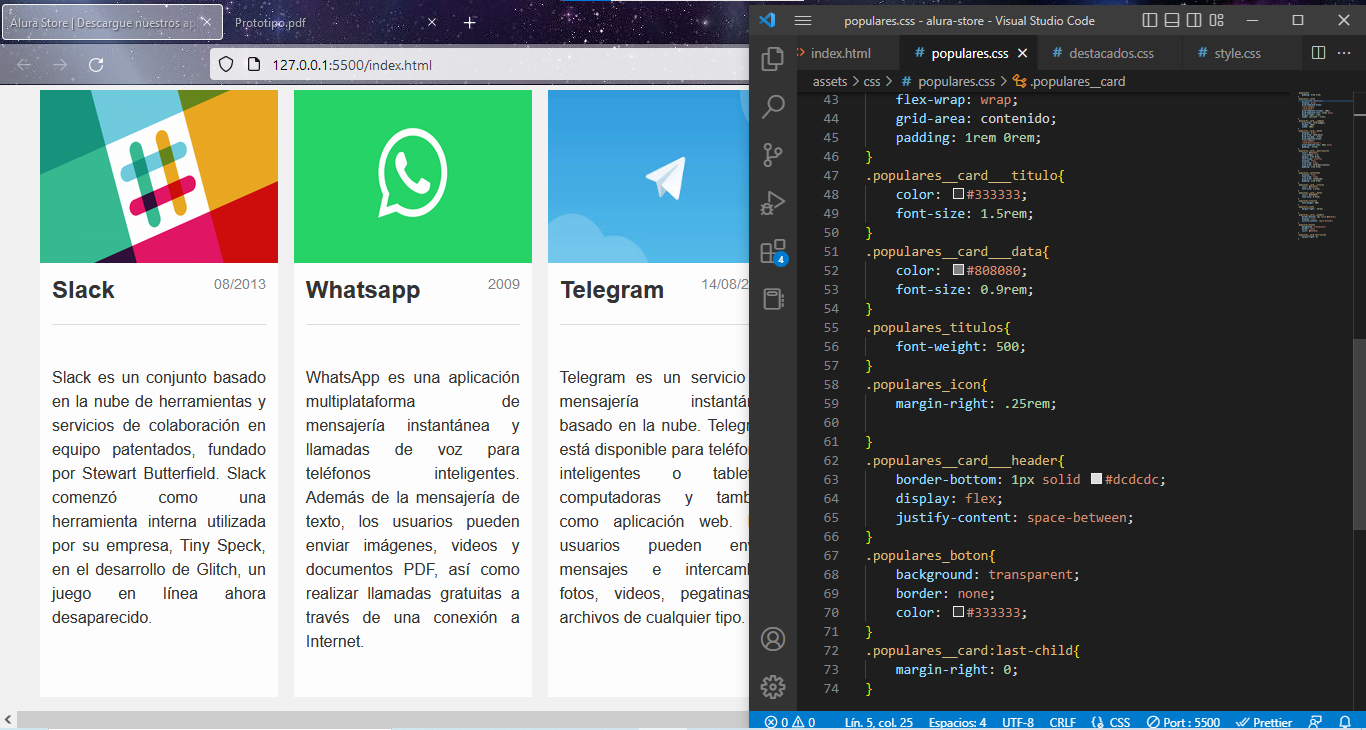The height and width of the screenshot is (730, 1366).
Task: Open the #808080 color swatch on line 52
Action: point(958,271)
